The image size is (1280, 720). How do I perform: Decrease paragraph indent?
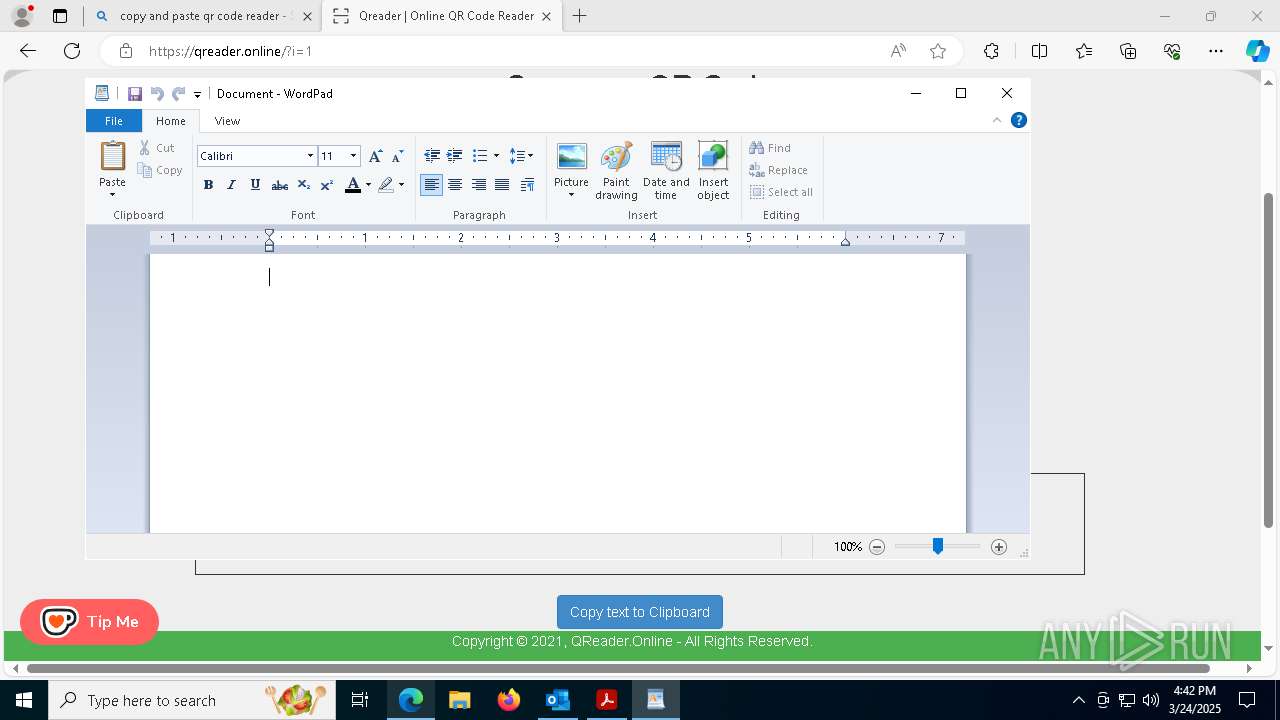coord(432,156)
